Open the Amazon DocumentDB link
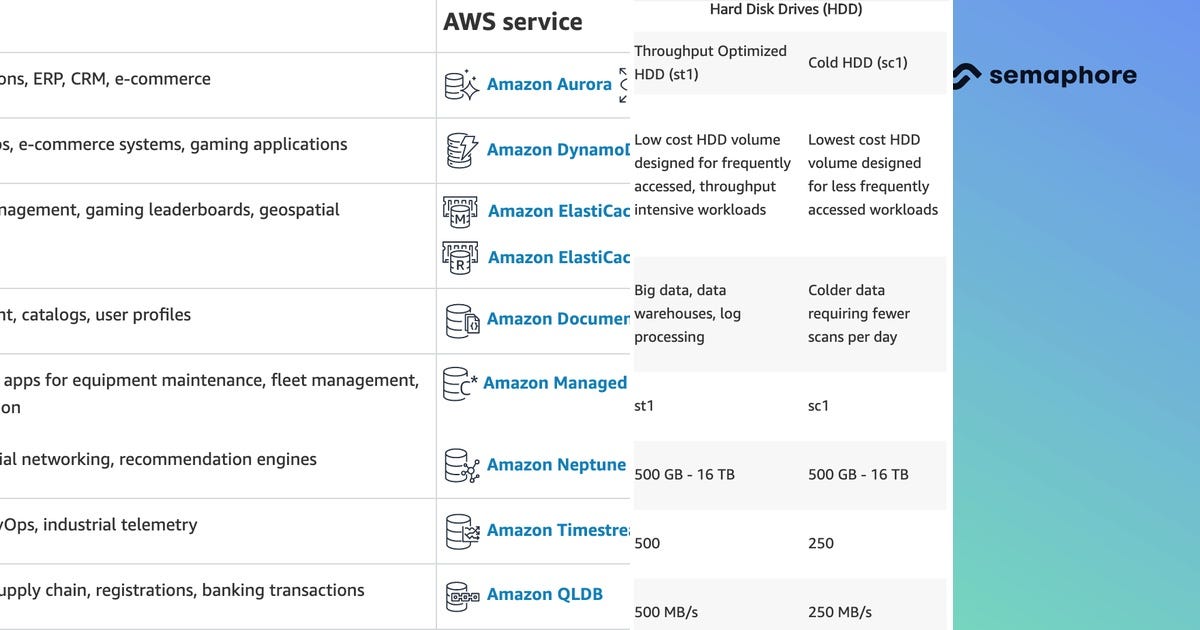Image resolution: width=1200 pixels, height=630 pixels. point(558,319)
